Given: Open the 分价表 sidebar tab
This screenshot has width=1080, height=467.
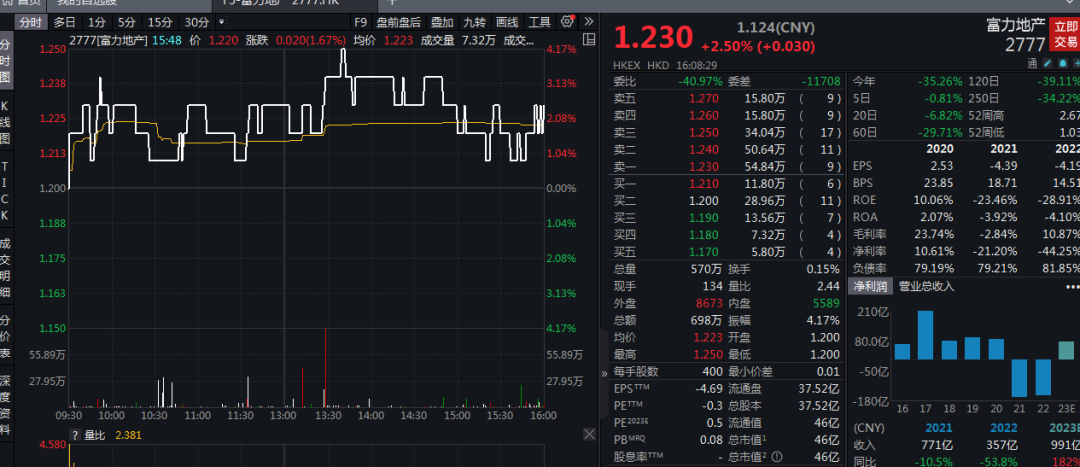Looking at the screenshot, I should tap(6, 338).
